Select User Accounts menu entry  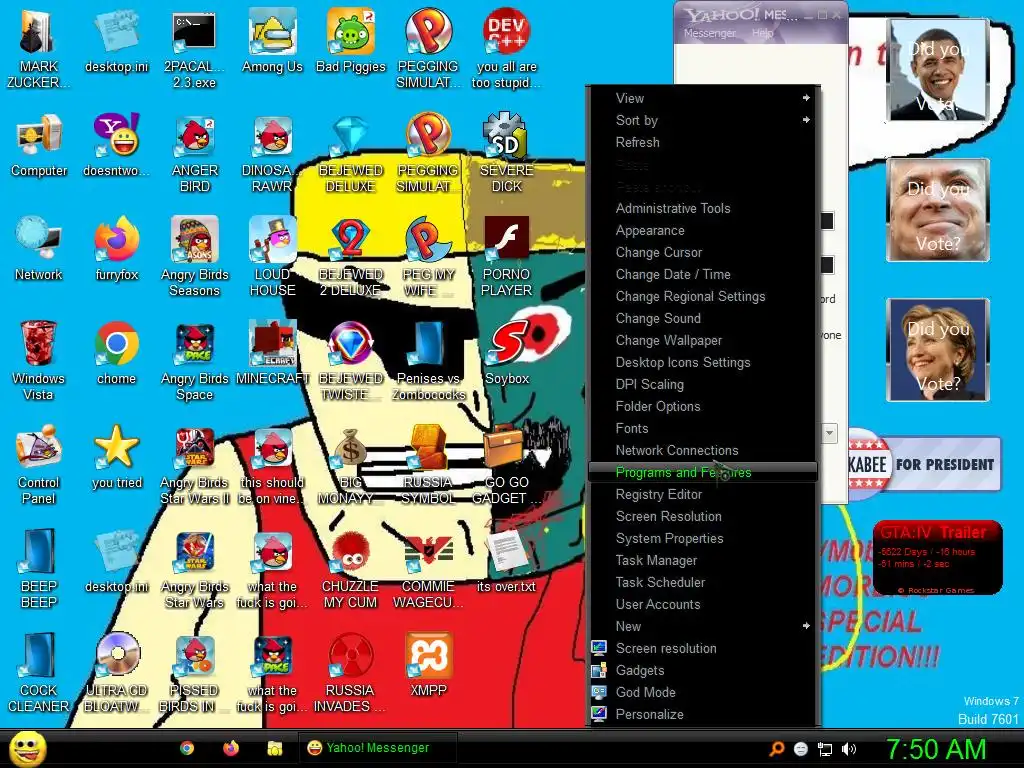coord(703,604)
